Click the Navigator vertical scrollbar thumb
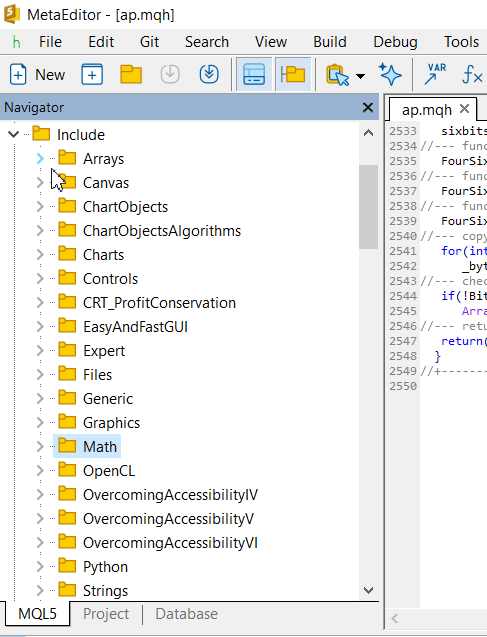 (x=368, y=207)
